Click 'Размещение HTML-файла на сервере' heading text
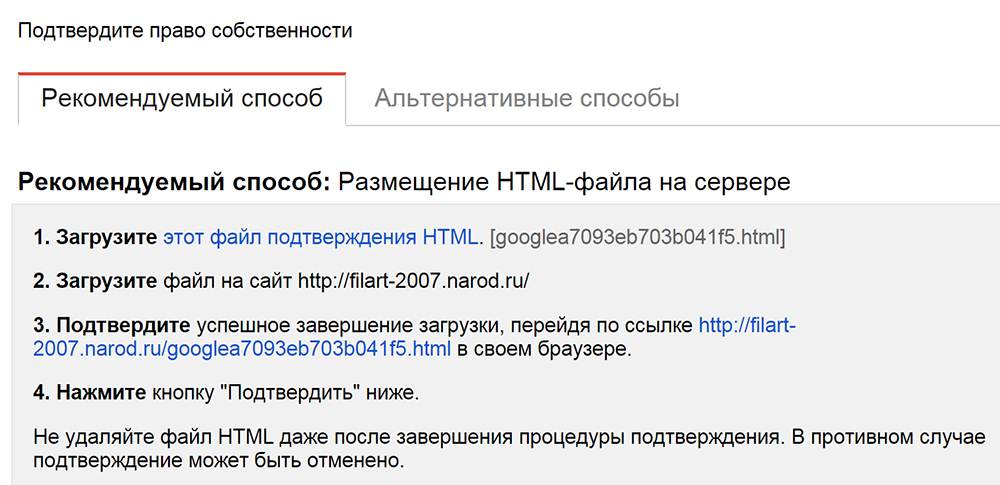 click(564, 182)
